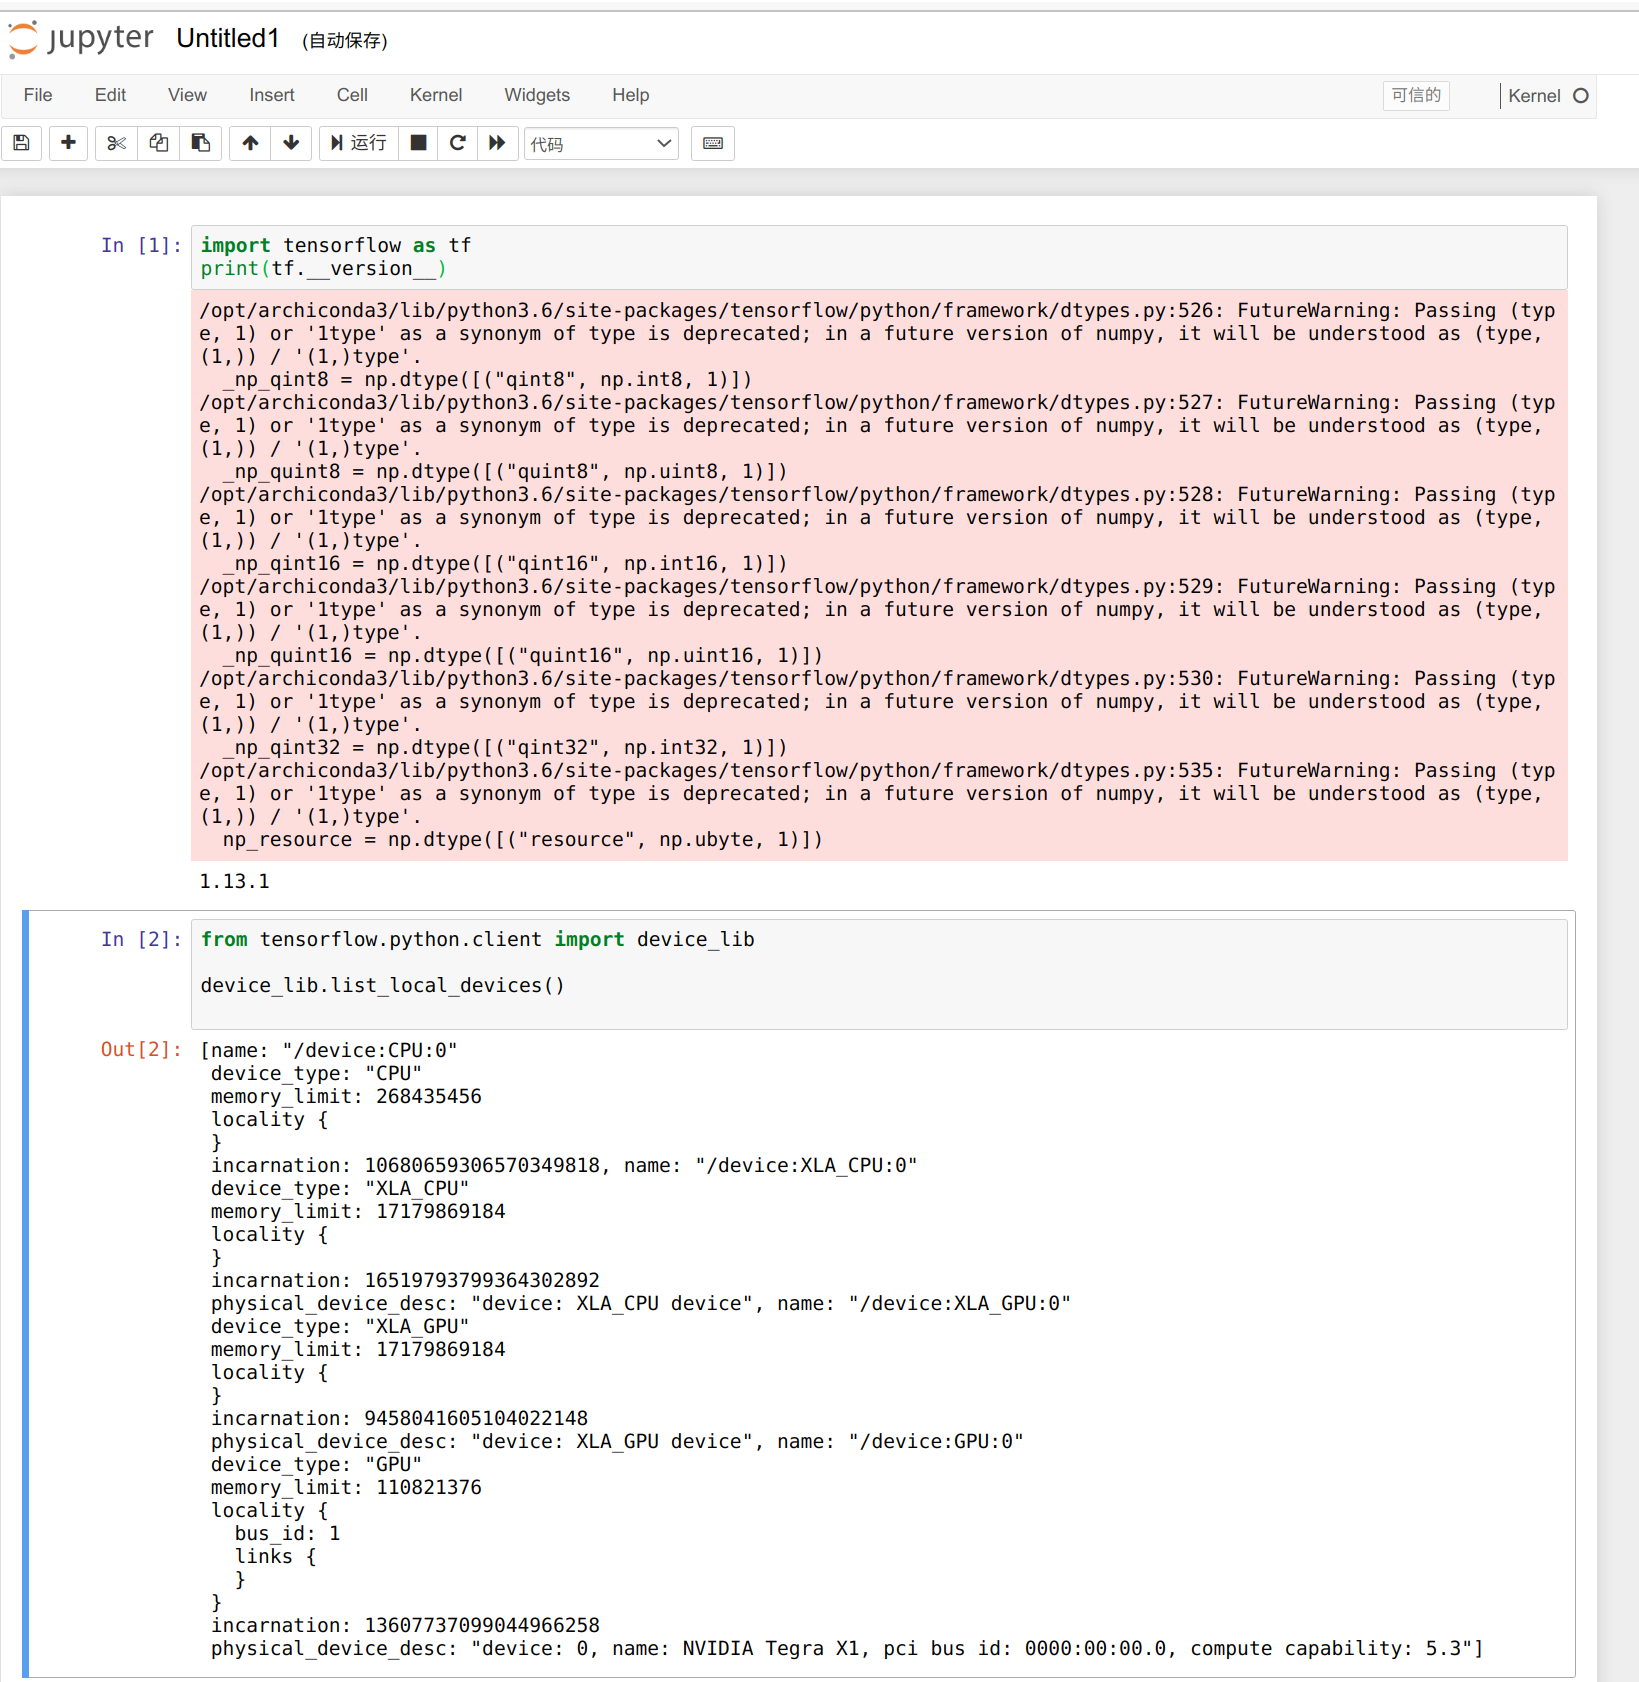
Task: Copy selected cells icon
Action: 158,143
